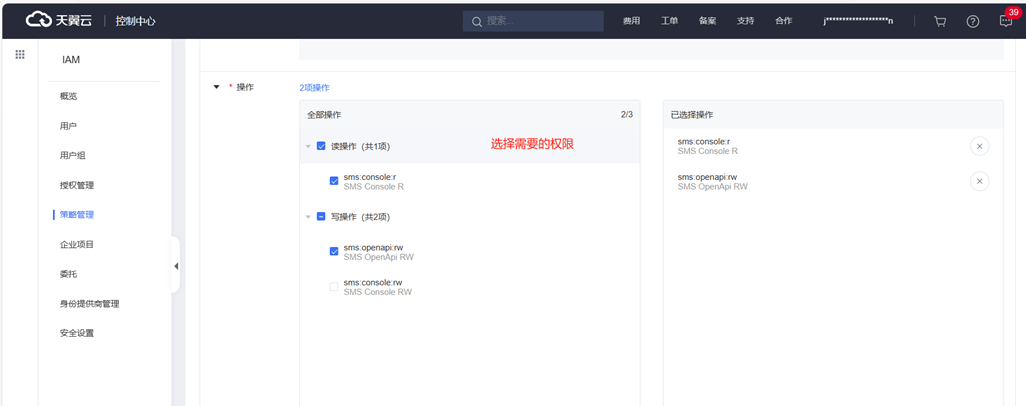
Task: Open the shopping cart icon
Action: [x=940, y=21]
